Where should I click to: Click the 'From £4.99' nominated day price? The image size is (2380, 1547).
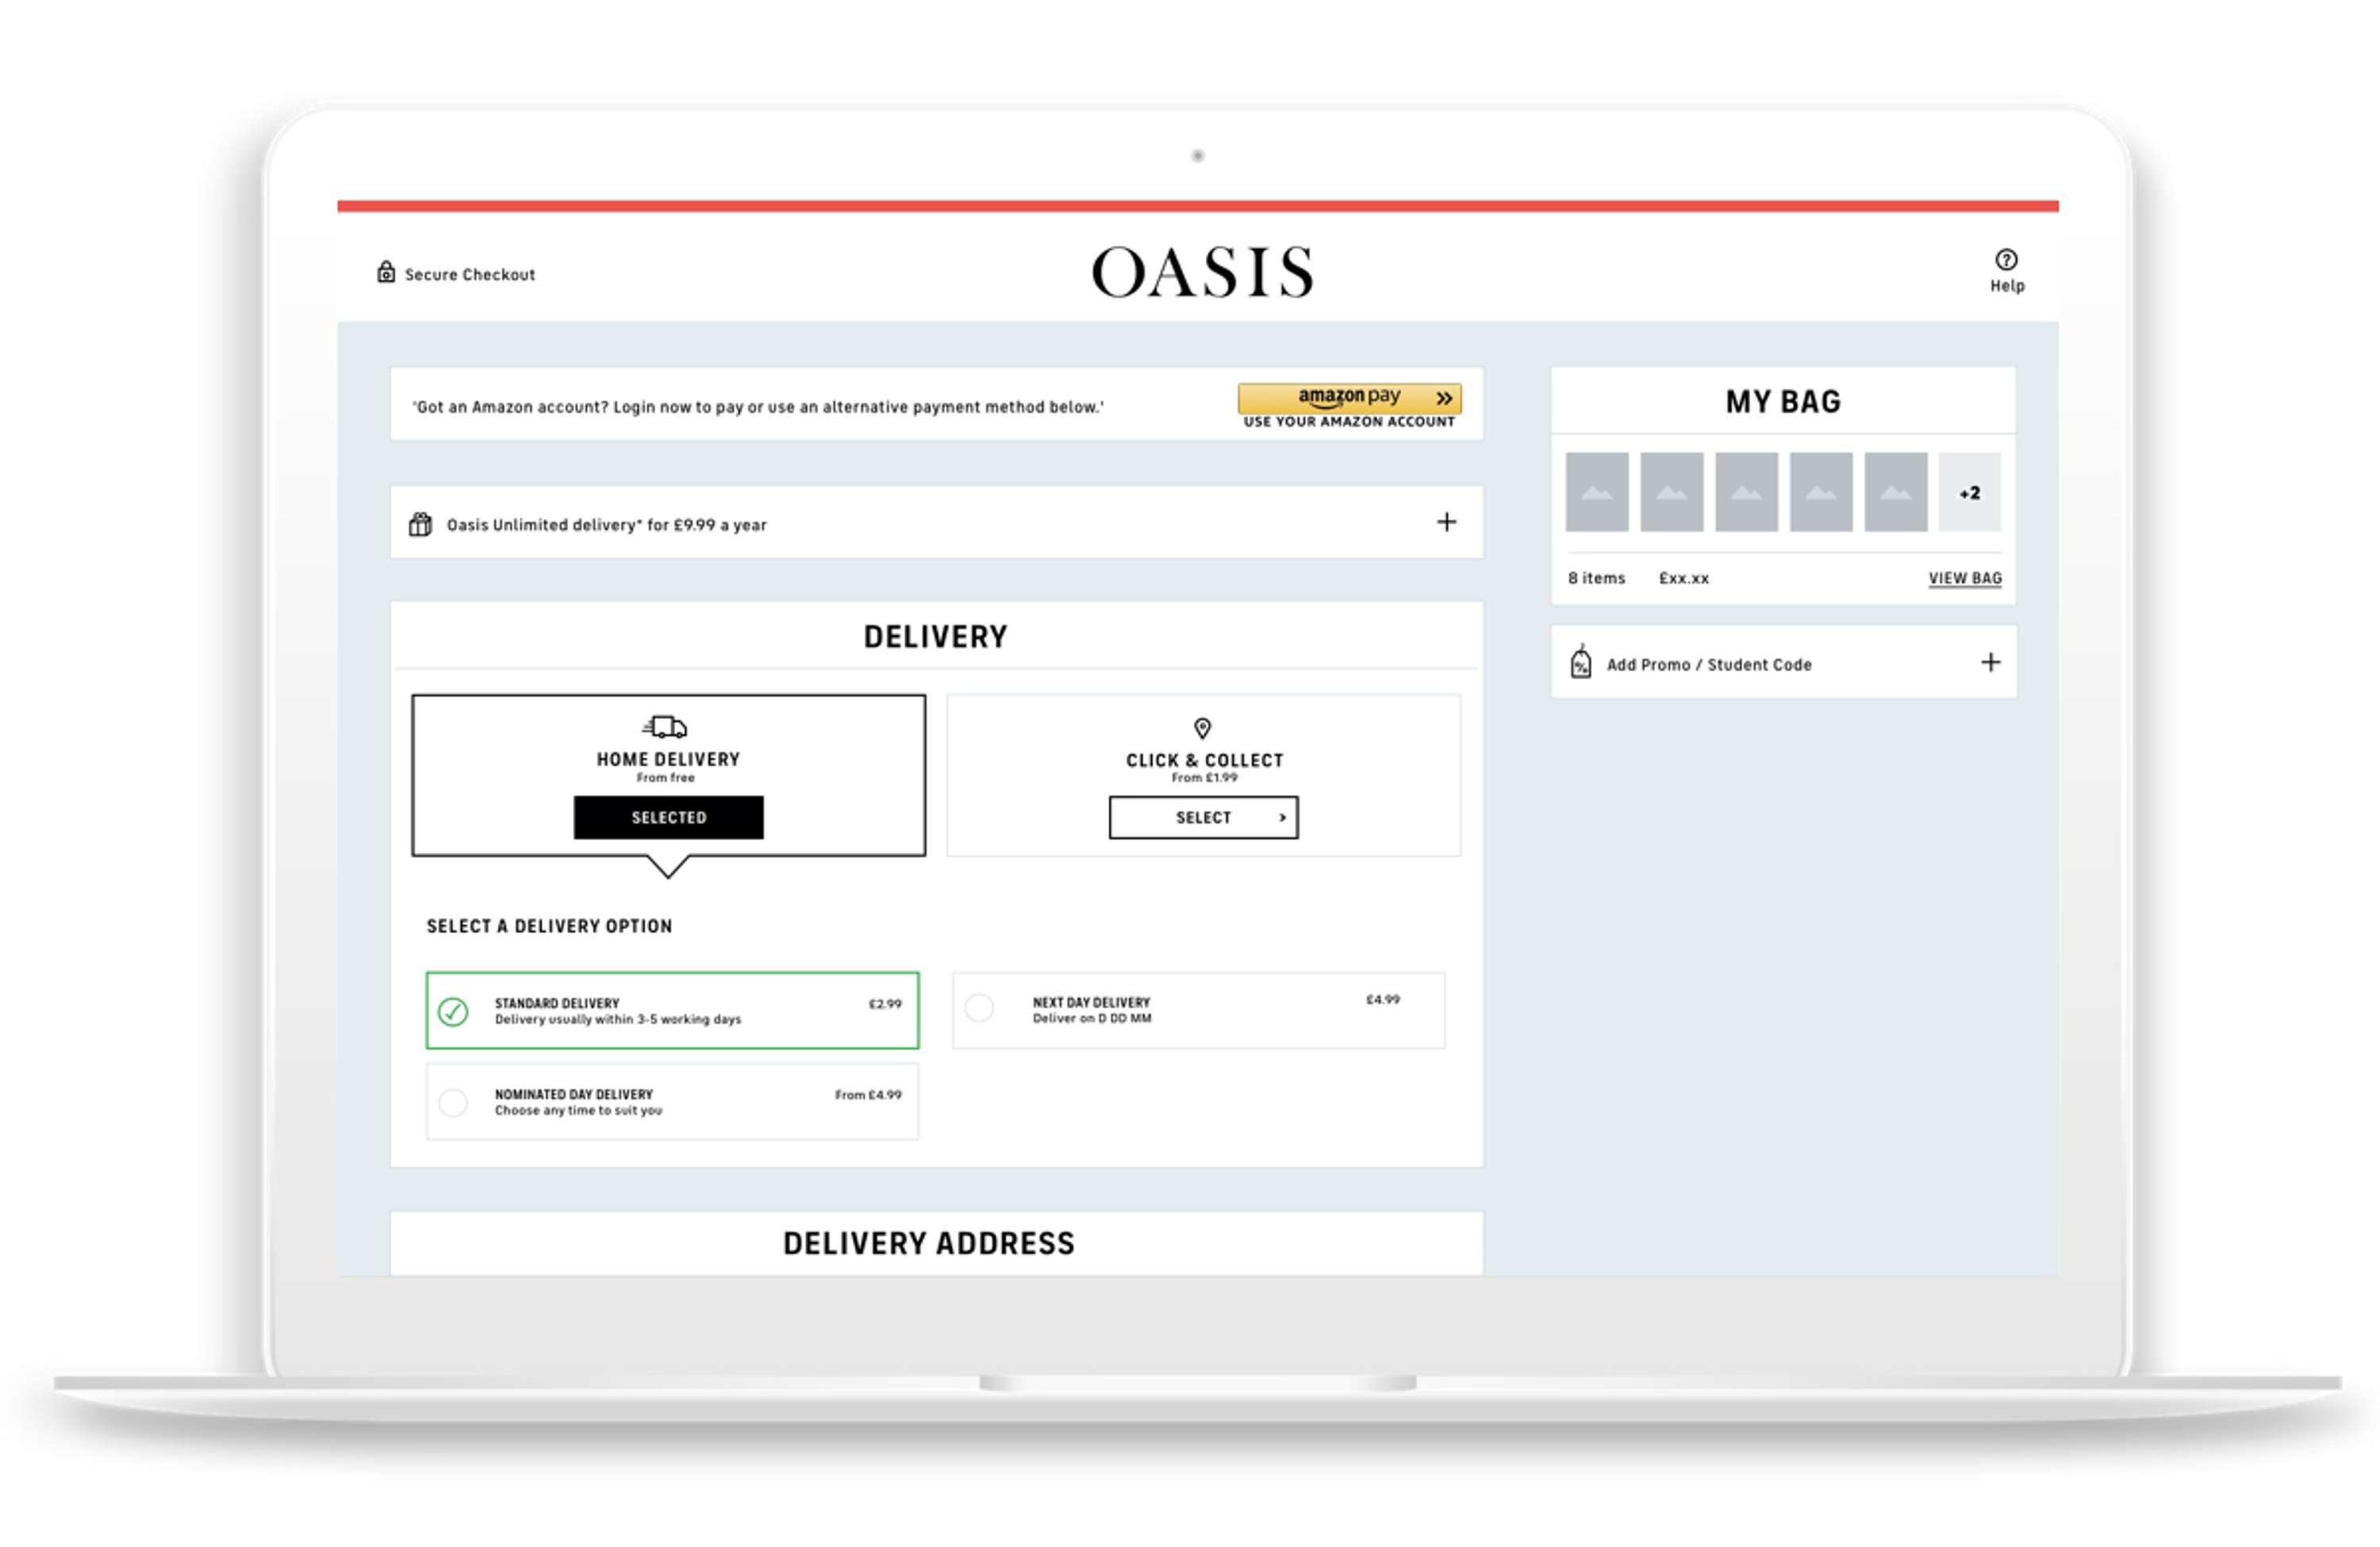click(868, 1094)
